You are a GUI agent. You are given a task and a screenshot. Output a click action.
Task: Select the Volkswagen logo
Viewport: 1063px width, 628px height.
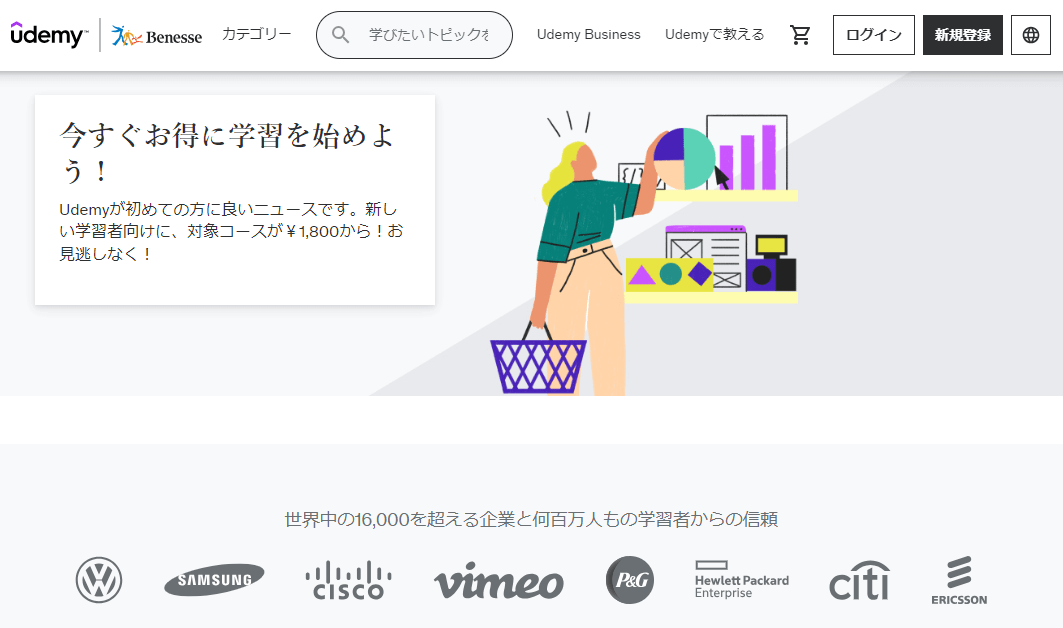pyautogui.click(x=99, y=581)
